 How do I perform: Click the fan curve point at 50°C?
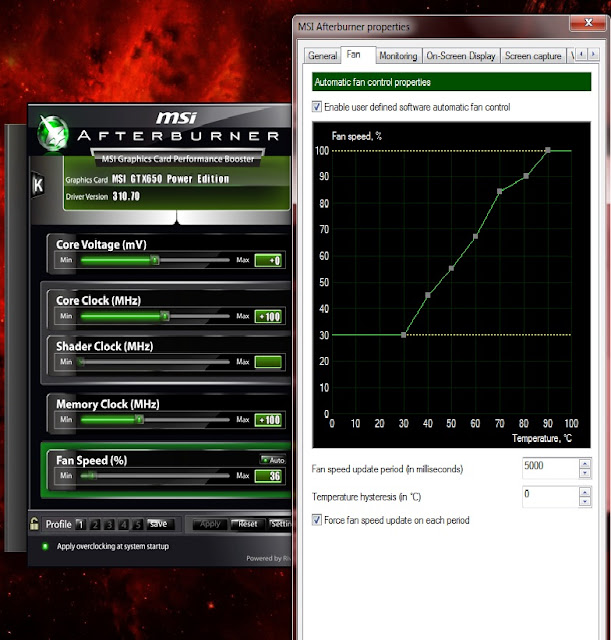[451, 269]
